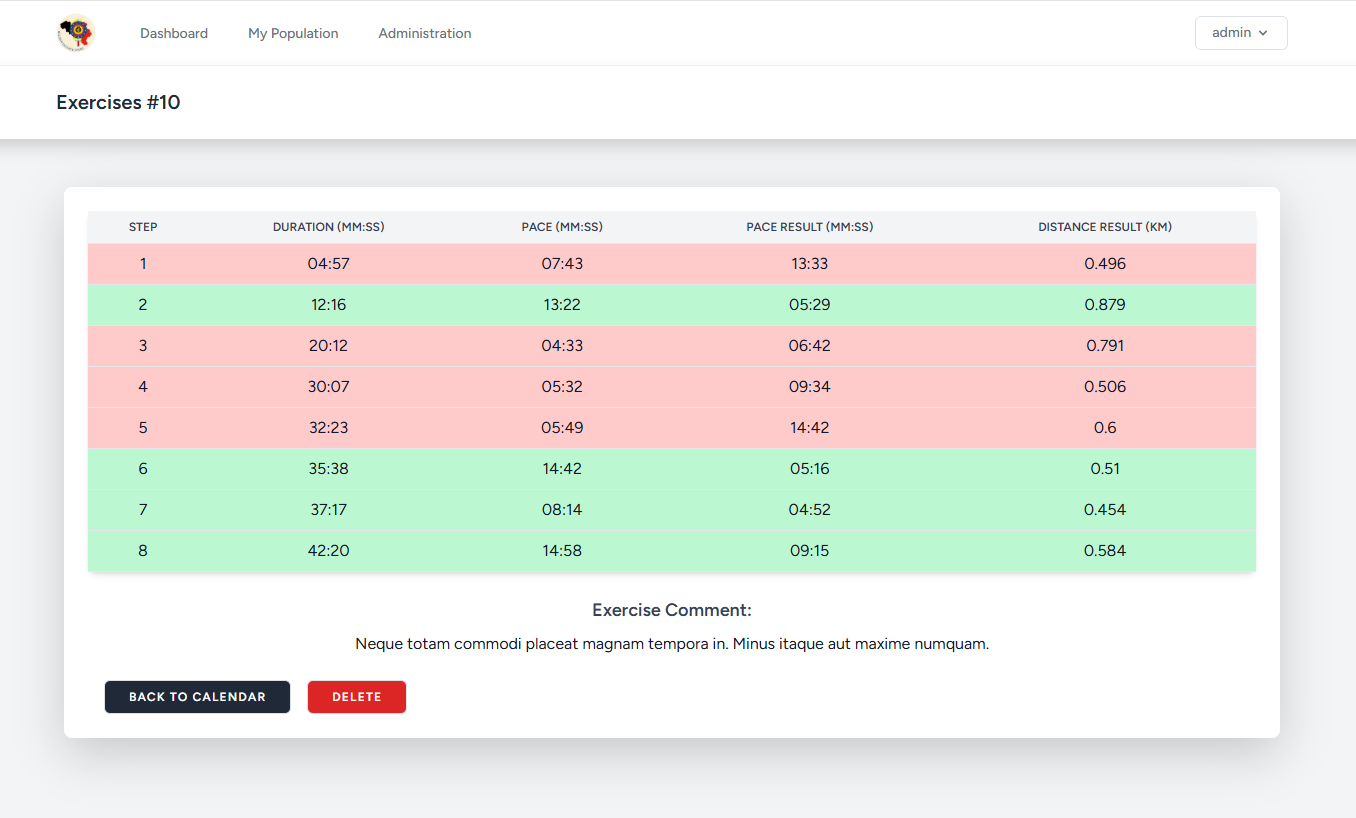Click duration 20:12 in step 3

point(328,346)
